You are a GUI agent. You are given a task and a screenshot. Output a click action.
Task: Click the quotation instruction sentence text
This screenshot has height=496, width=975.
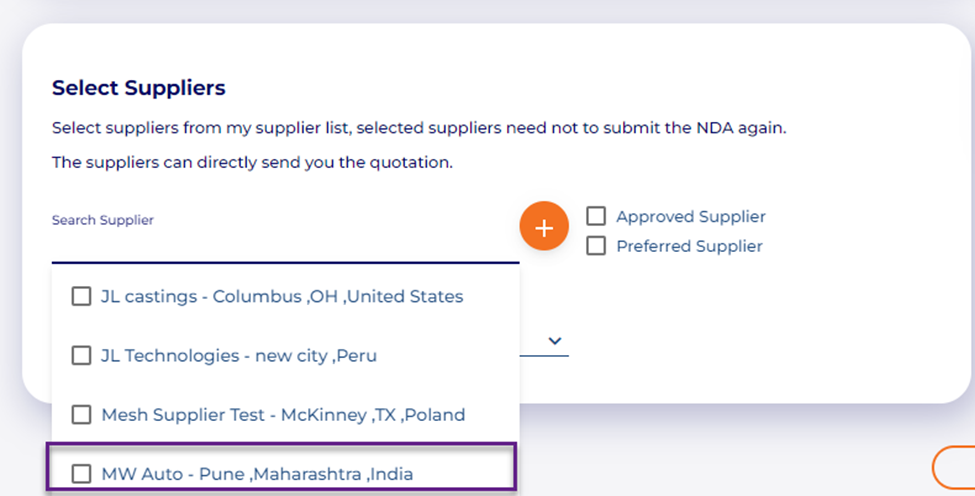coord(252,162)
